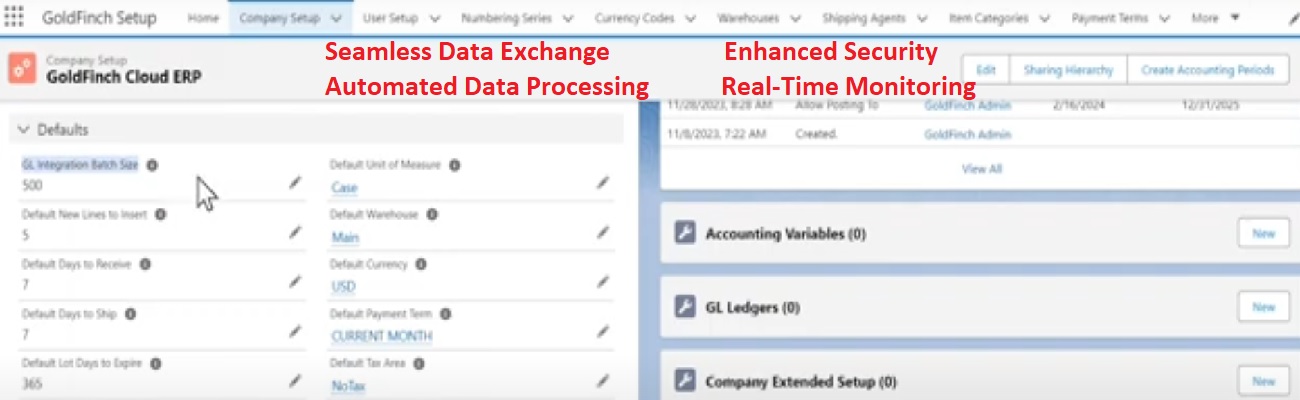Edit Default Payment Term pencil icon
Viewport: 1300px width, 400px height.
[x=603, y=331]
